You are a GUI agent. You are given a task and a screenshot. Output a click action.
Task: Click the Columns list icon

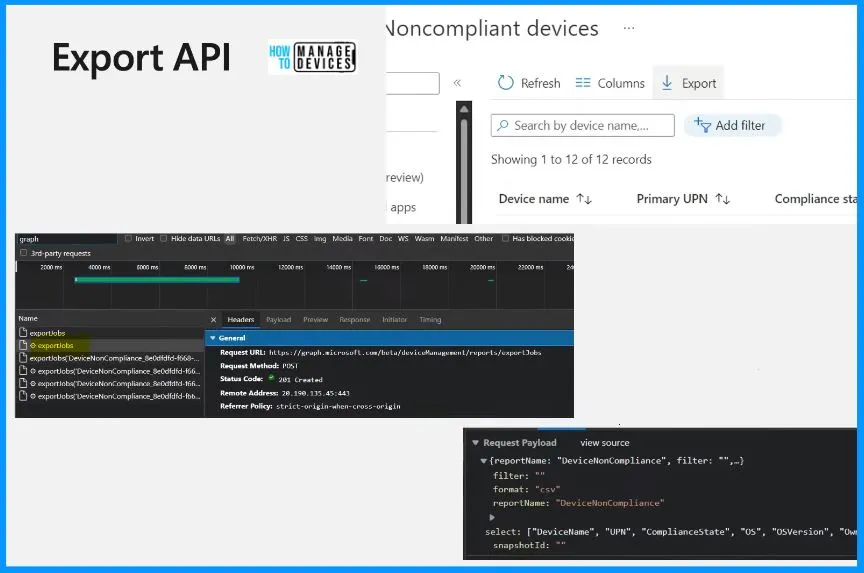(x=582, y=83)
